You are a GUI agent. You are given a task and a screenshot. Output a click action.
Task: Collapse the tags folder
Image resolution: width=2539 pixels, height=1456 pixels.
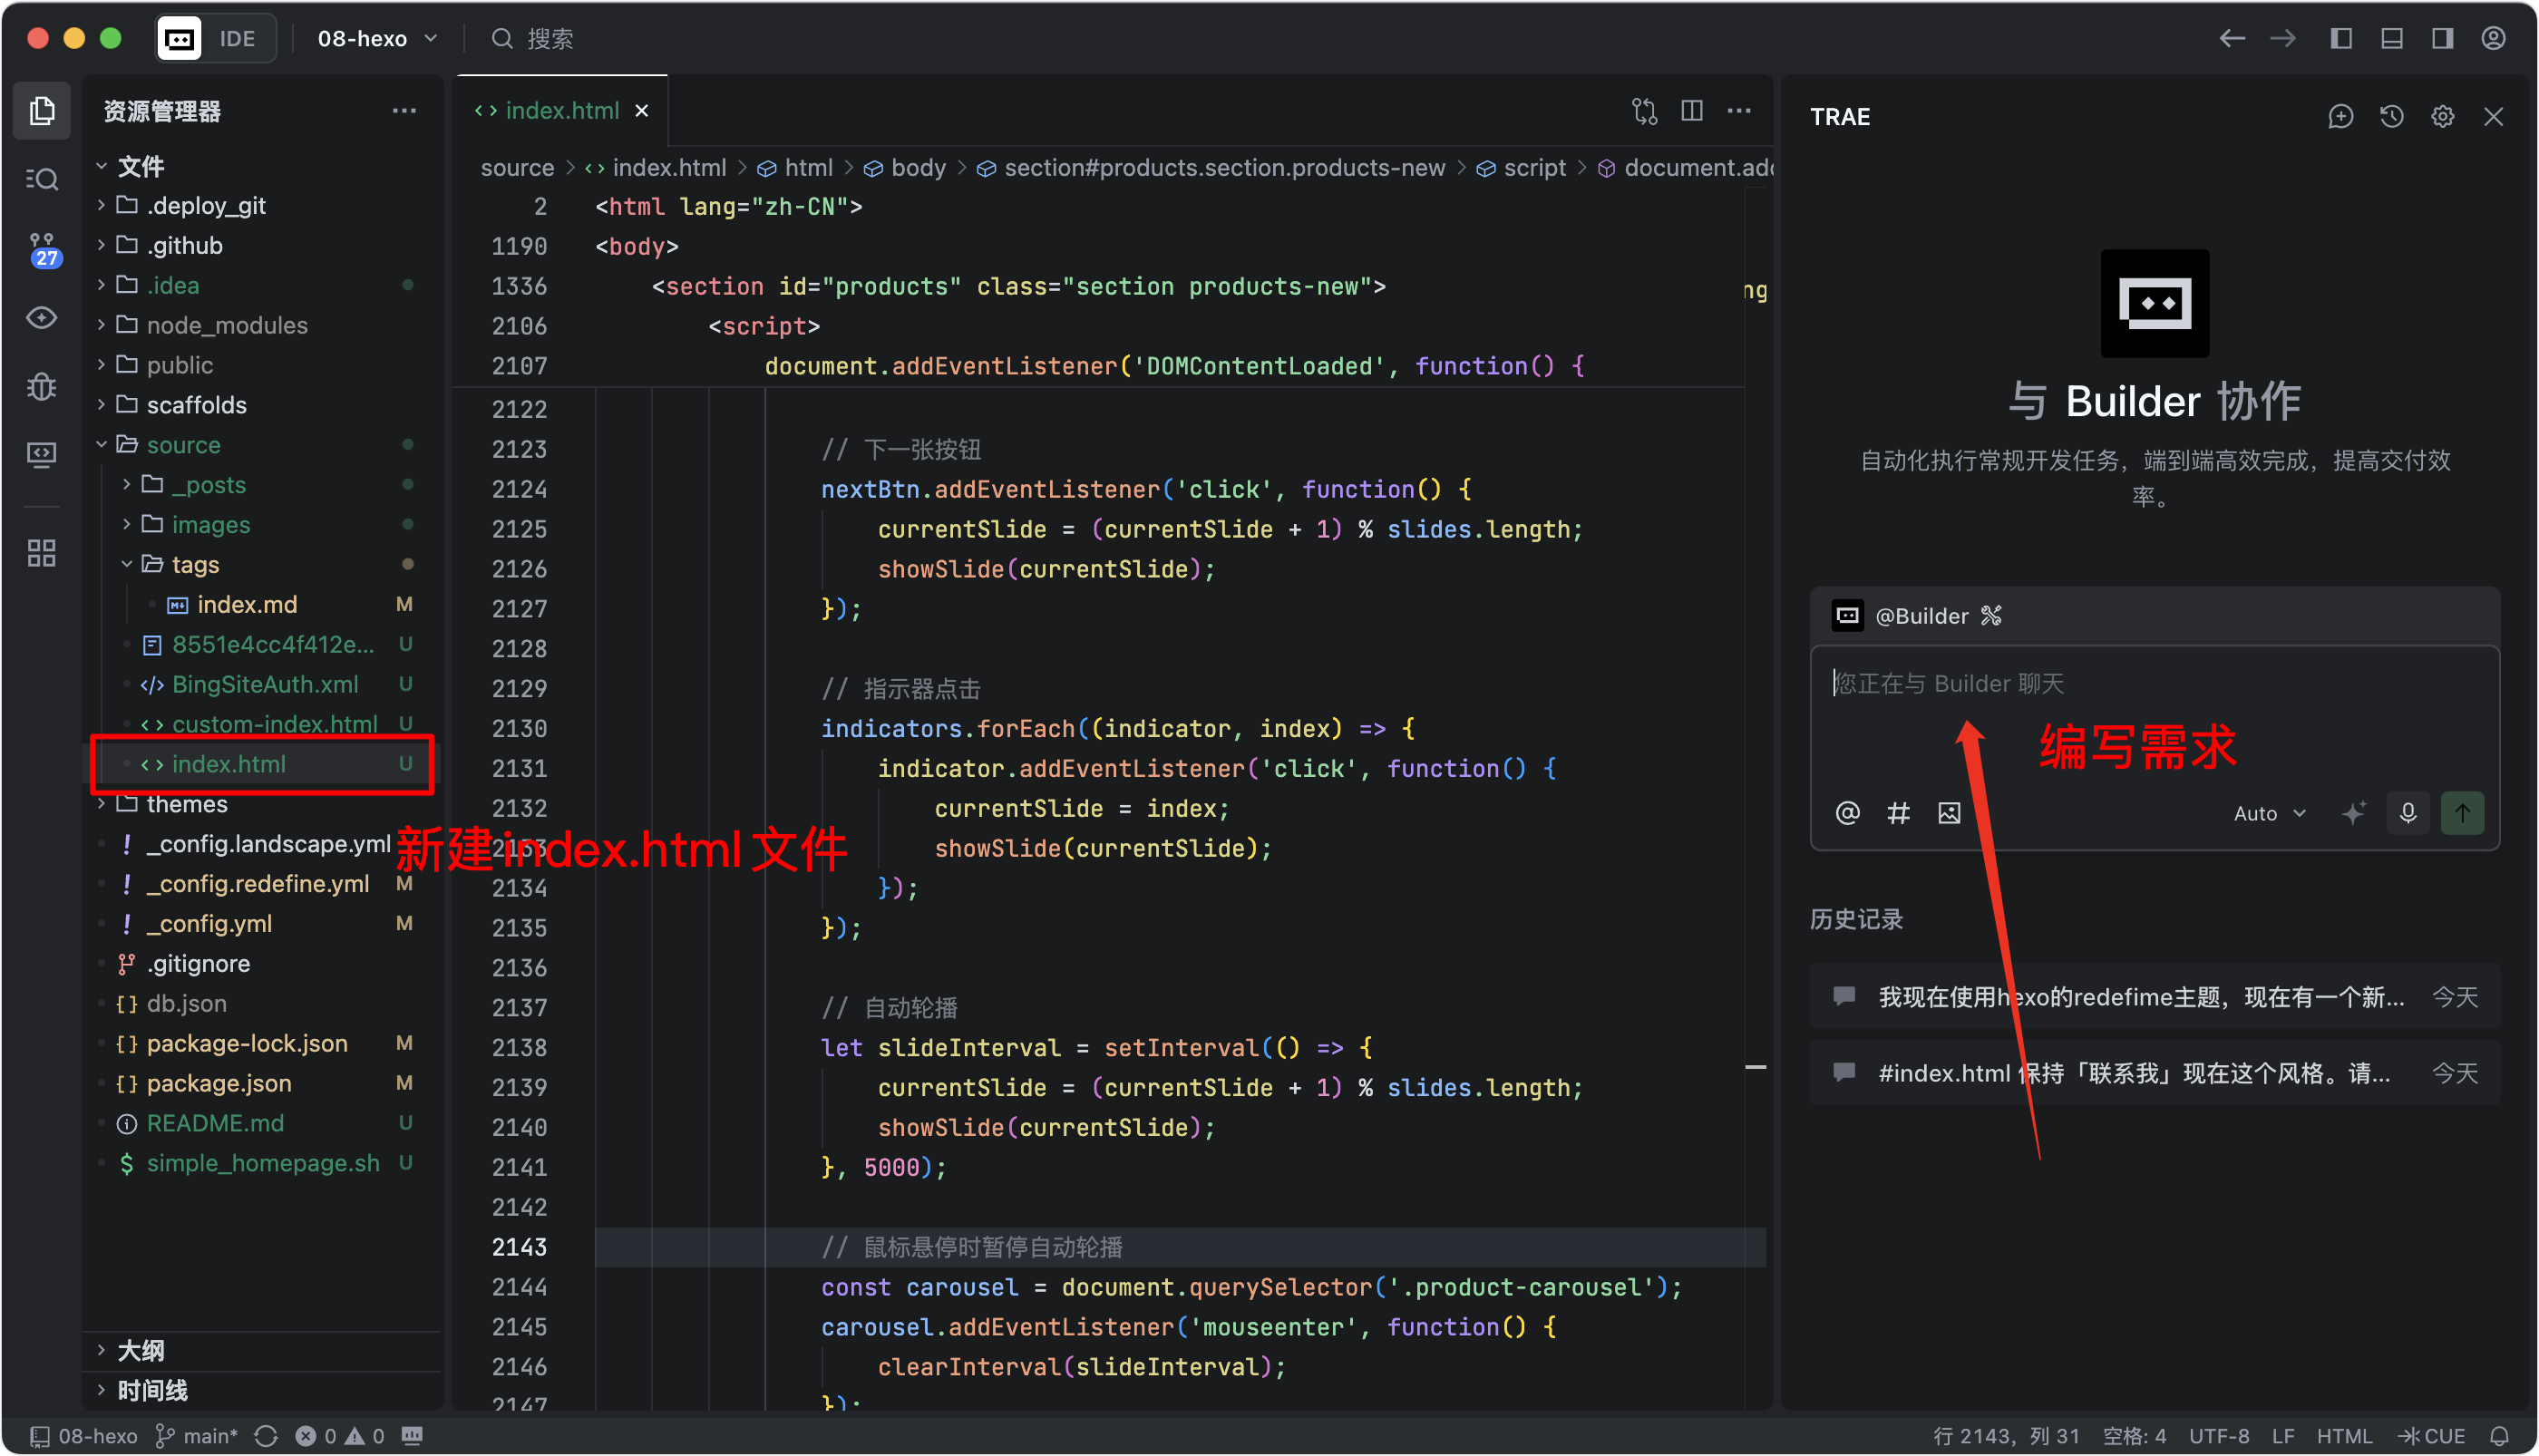(x=194, y=564)
